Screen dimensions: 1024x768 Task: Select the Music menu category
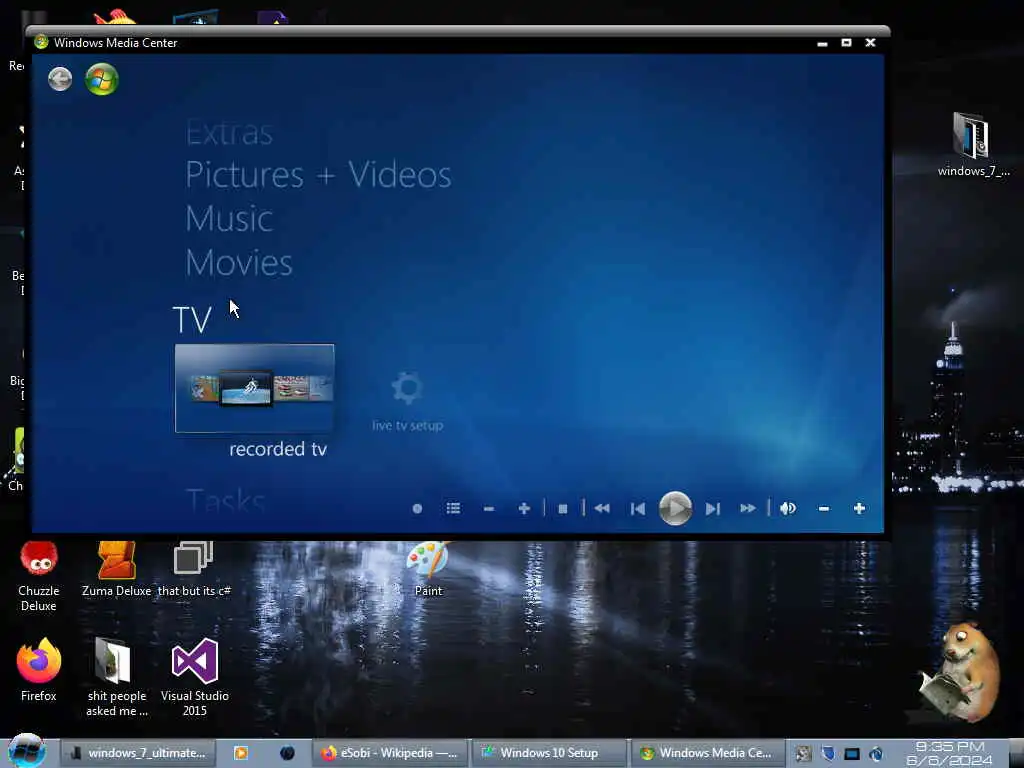click(x=229, y=219)
